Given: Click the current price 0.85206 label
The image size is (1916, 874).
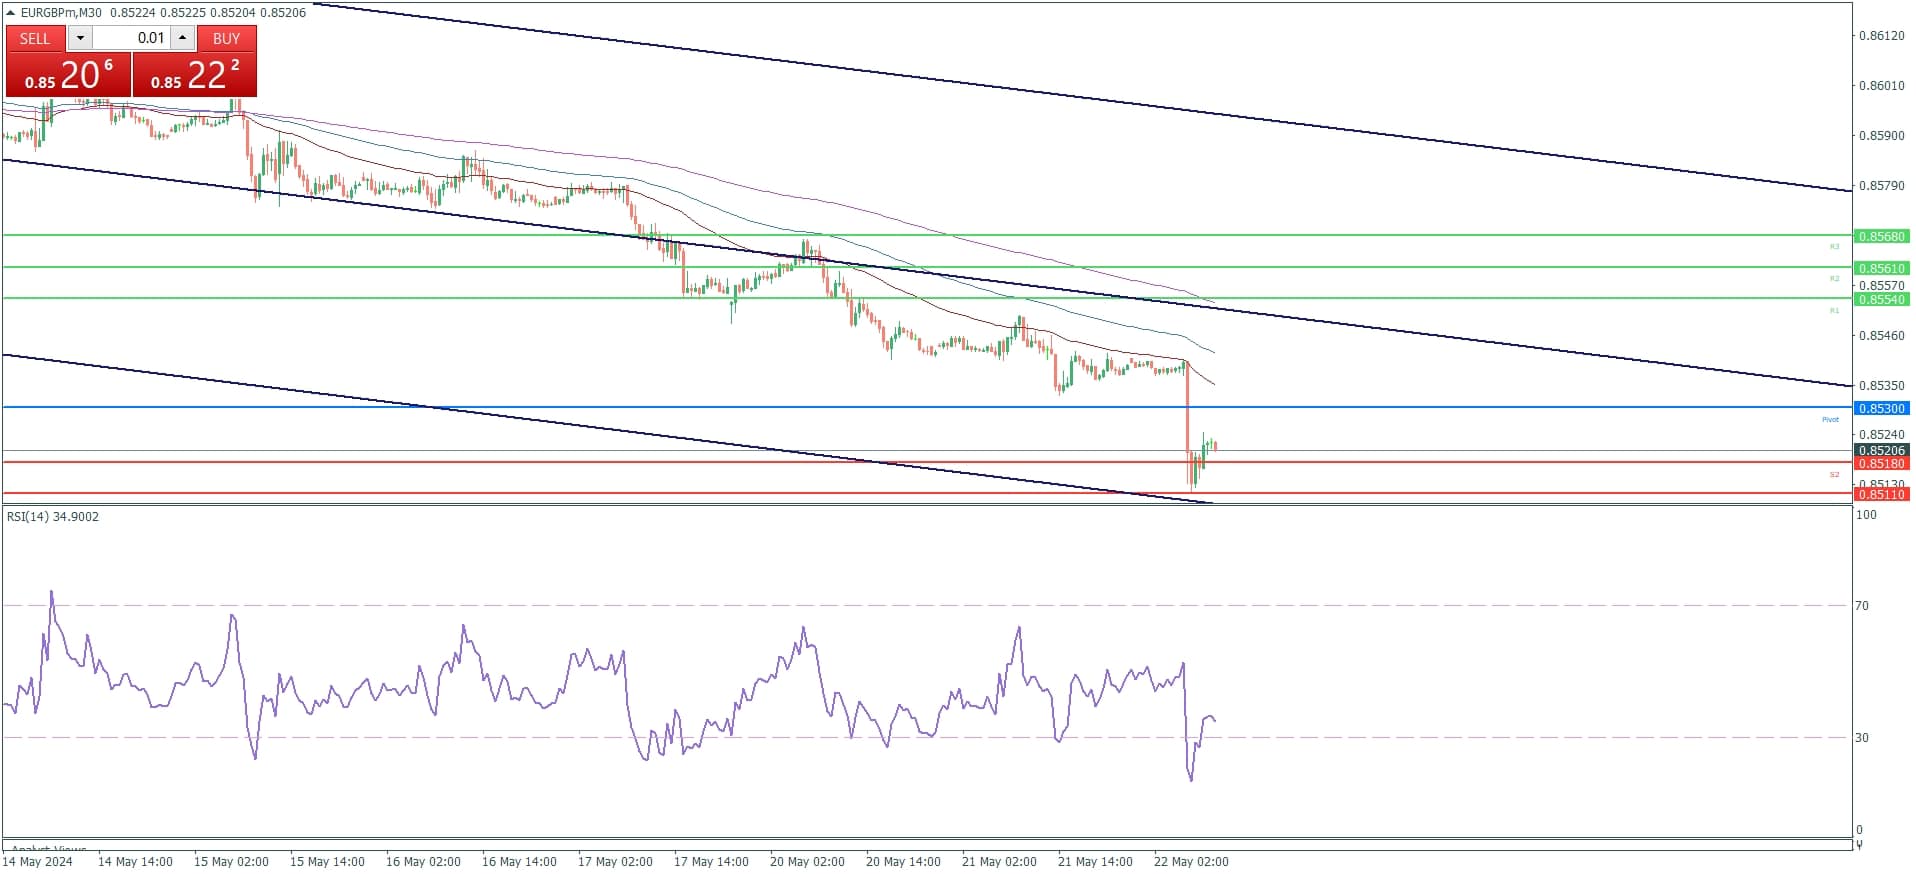Looking at the screenshot, I should 1881,451.
